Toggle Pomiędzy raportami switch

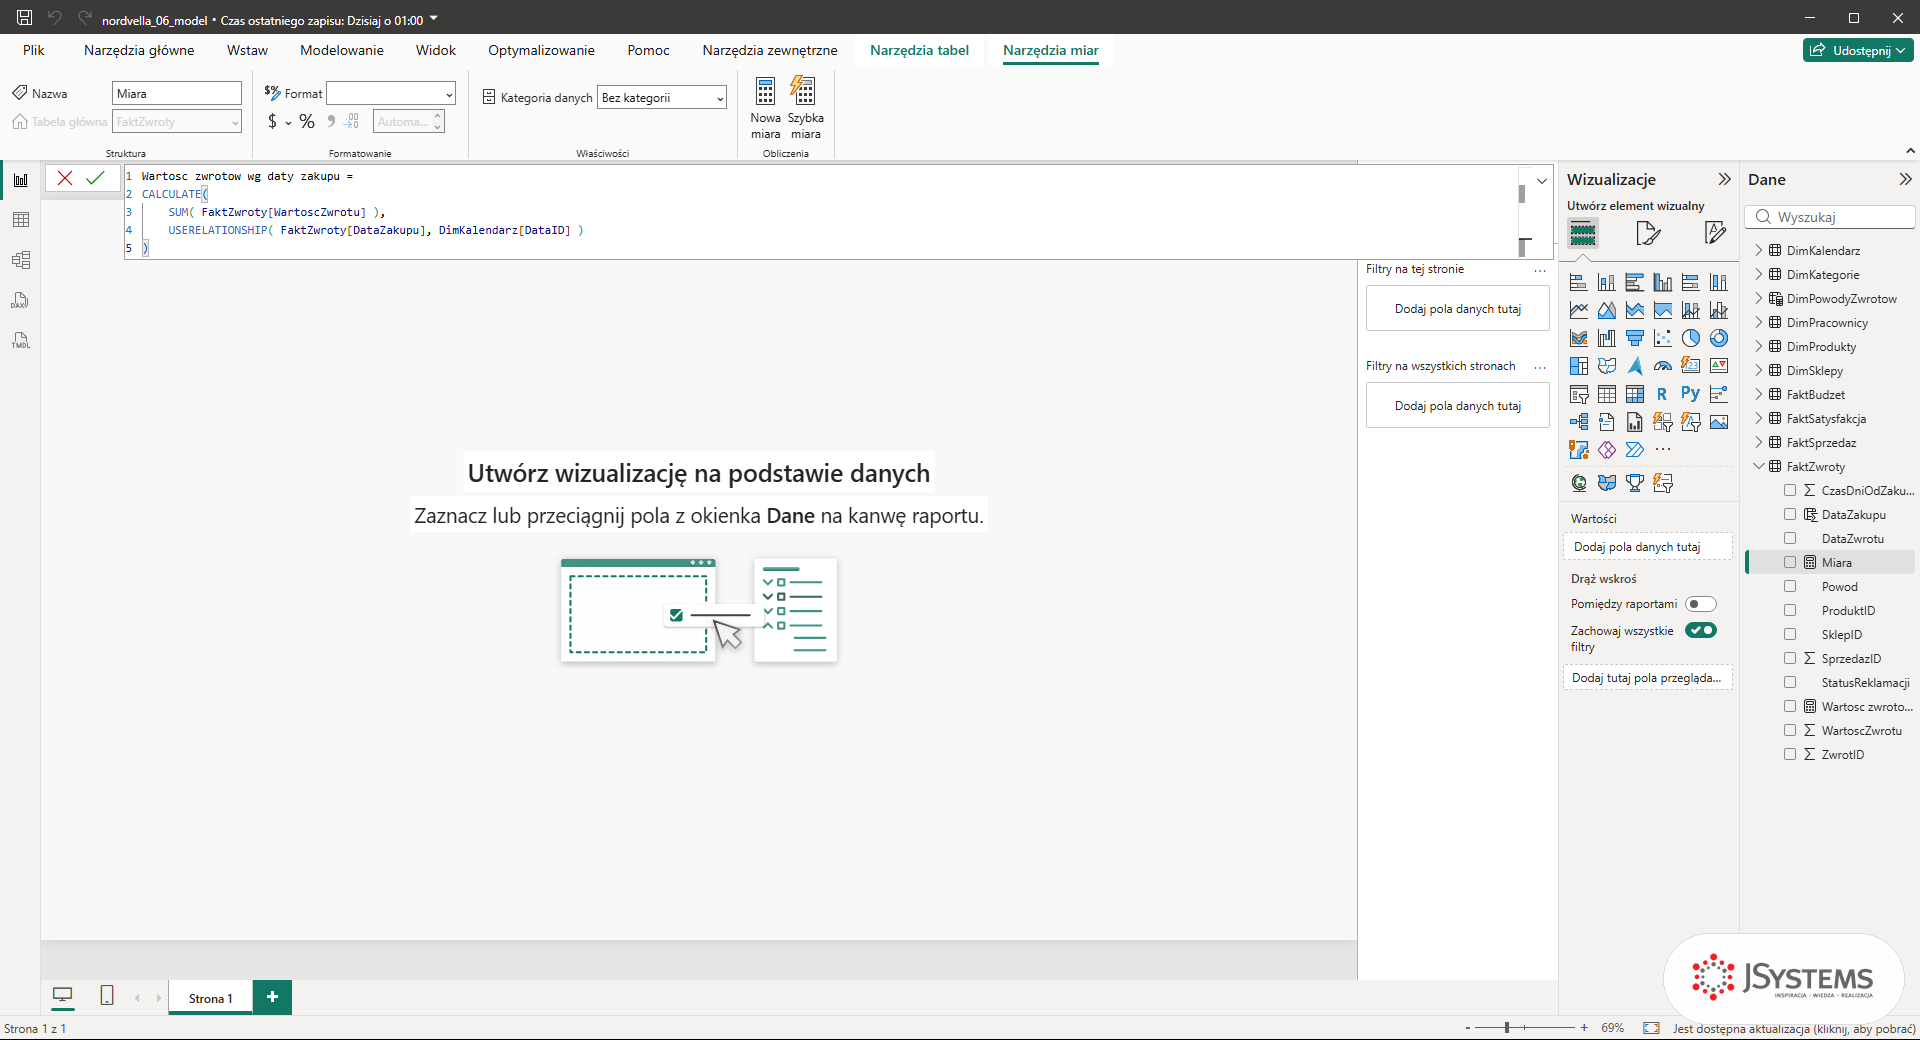coord(1700,604)
